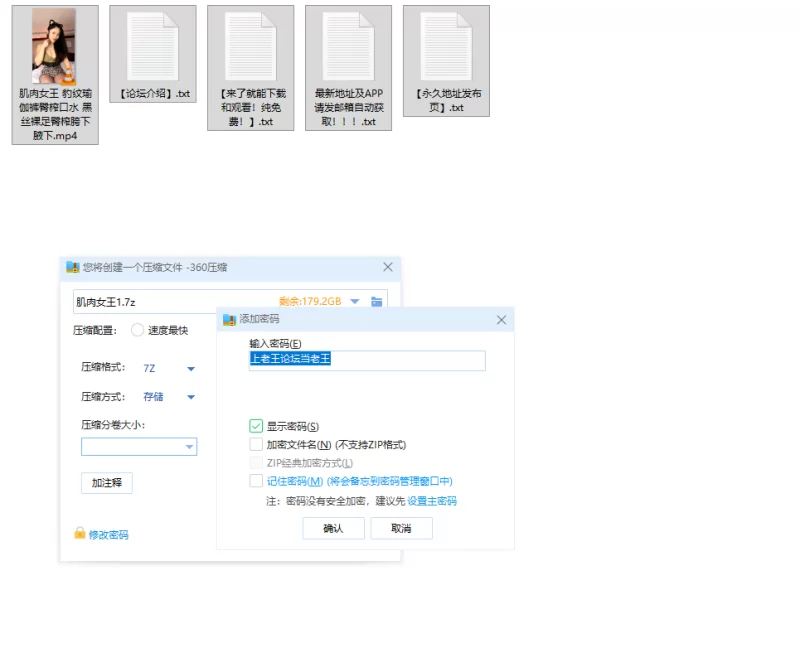Uncheck the 显示密码 checkbox

coord(256,426)
